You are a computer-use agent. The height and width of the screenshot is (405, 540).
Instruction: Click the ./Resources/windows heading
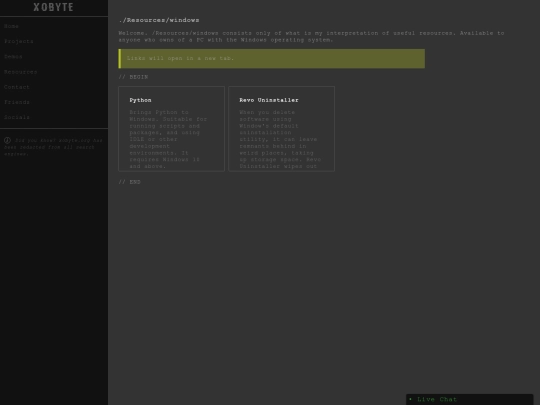click(159, 20)
